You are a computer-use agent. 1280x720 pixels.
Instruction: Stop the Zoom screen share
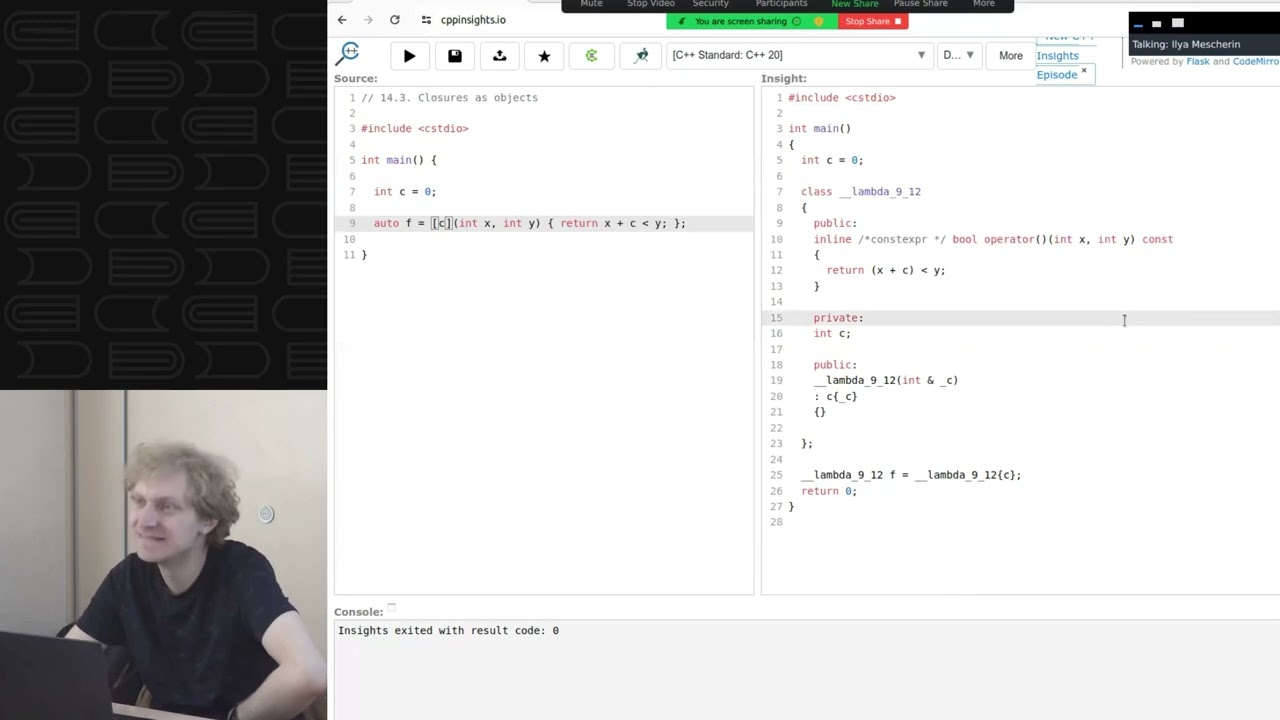(x=873, y=21)
